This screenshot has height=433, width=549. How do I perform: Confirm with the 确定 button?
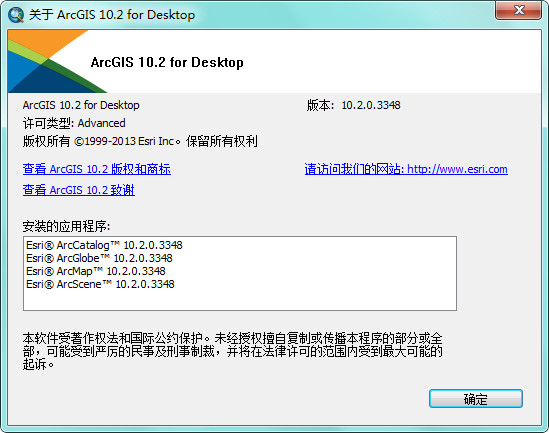(476, 399)
